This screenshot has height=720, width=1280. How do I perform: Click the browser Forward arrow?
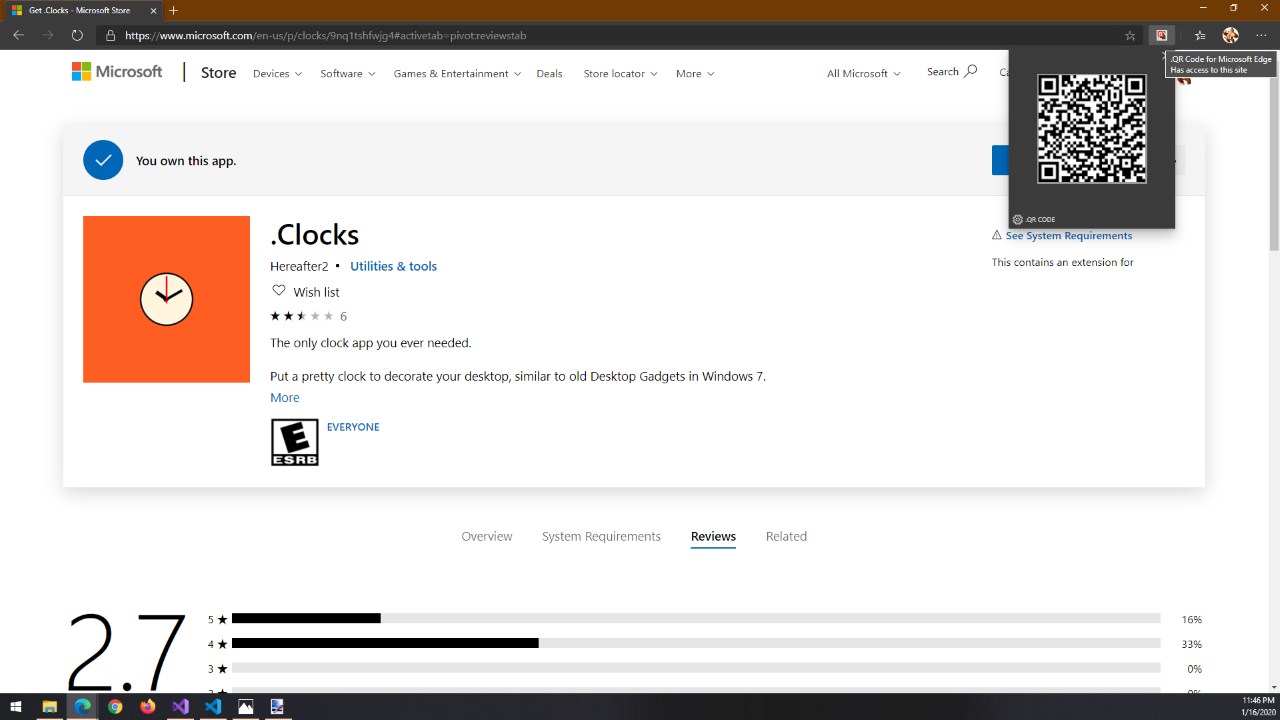pos(48,35)
